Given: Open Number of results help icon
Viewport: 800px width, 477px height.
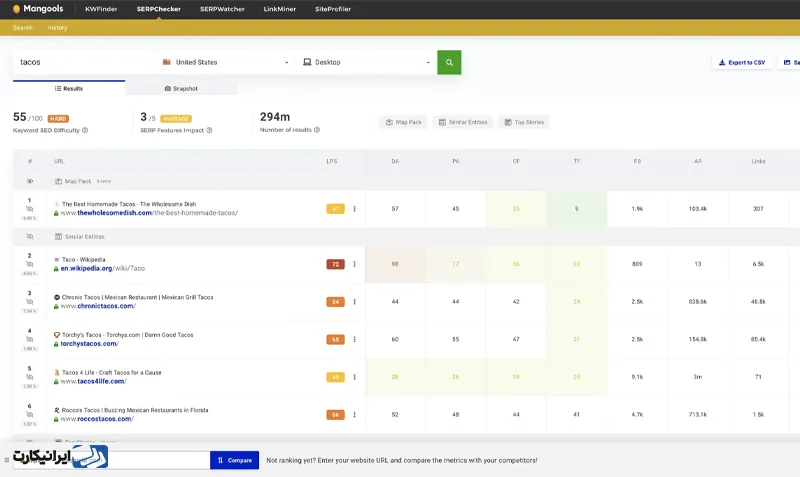Looking at the screenshot, I should (317, 130).
